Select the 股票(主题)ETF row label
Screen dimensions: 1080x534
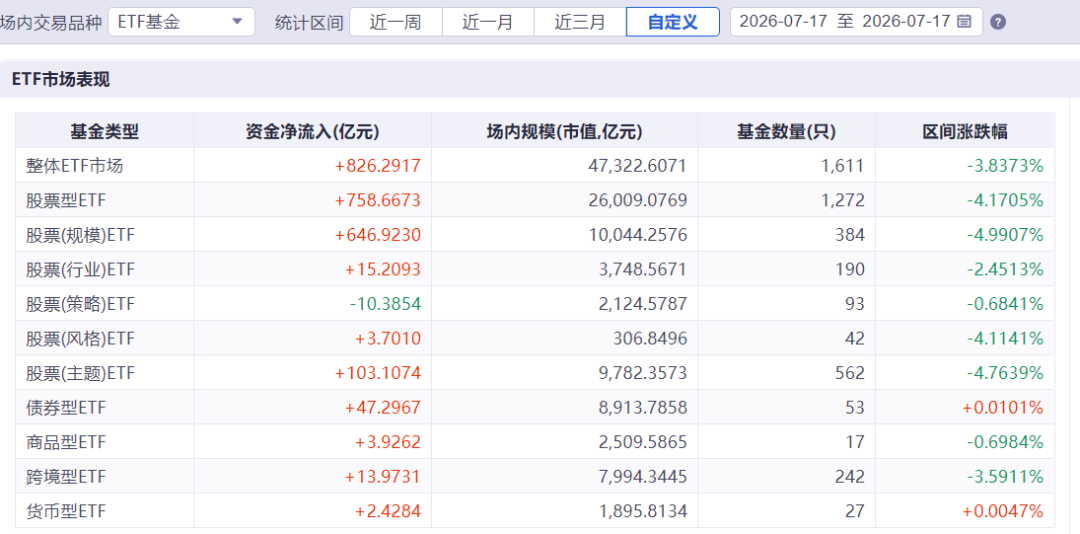[80, 373]
